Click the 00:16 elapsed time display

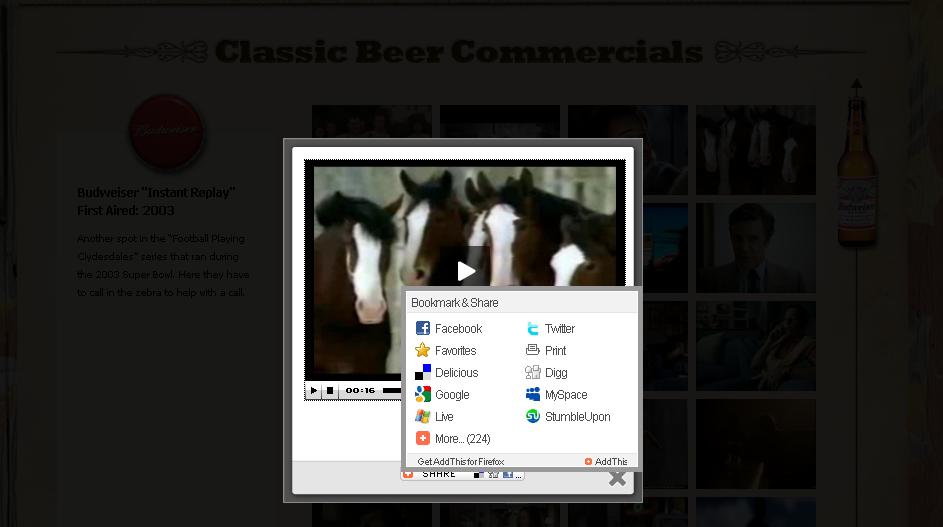(360, 390)
